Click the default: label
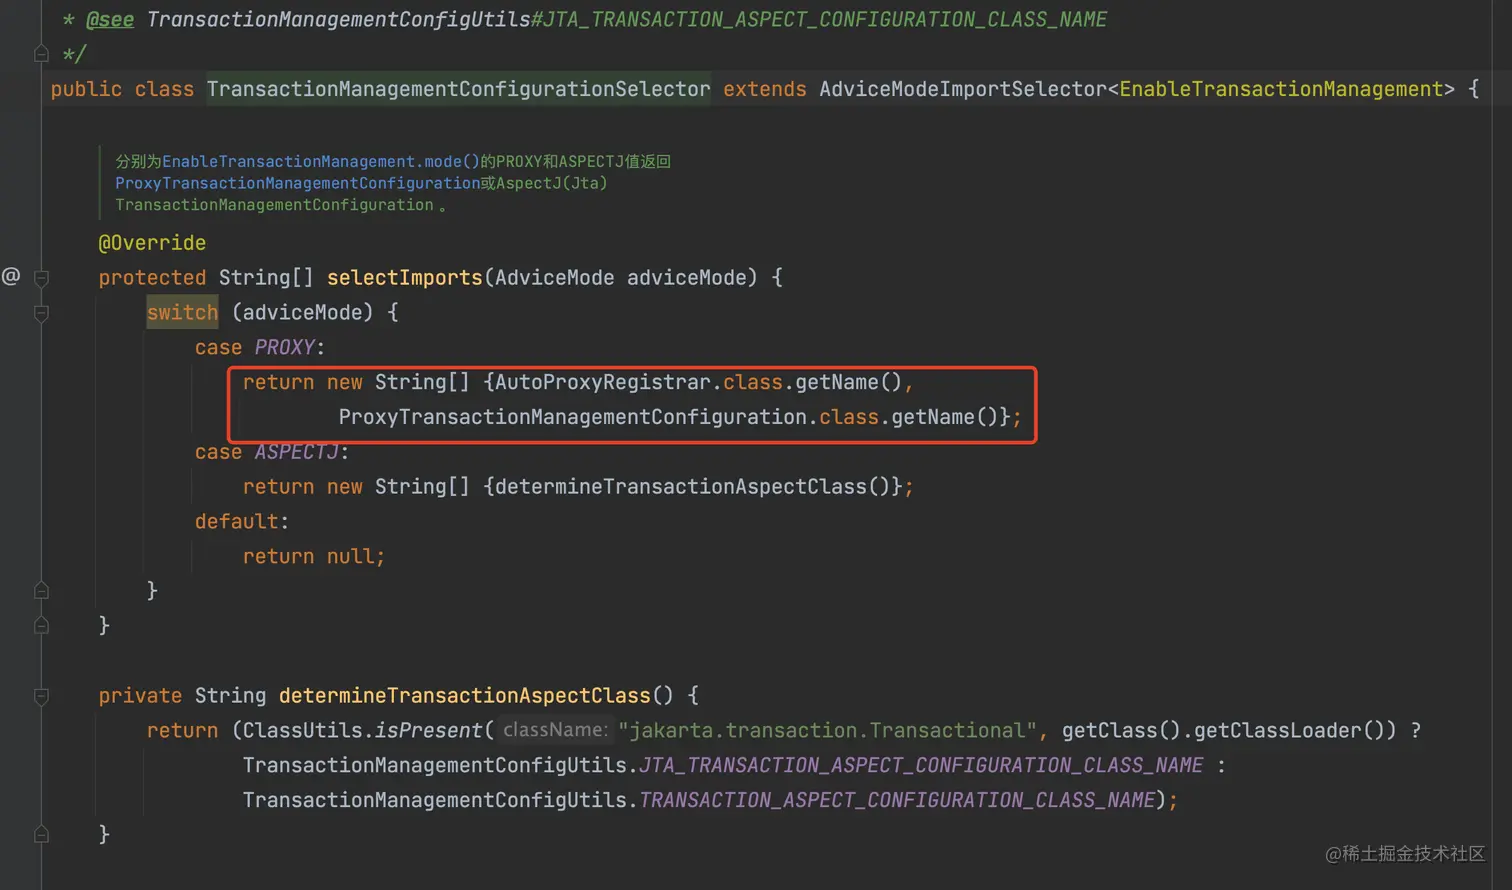Image resolution: width=1512 pixels, height=890 pixels. (241, 522)
